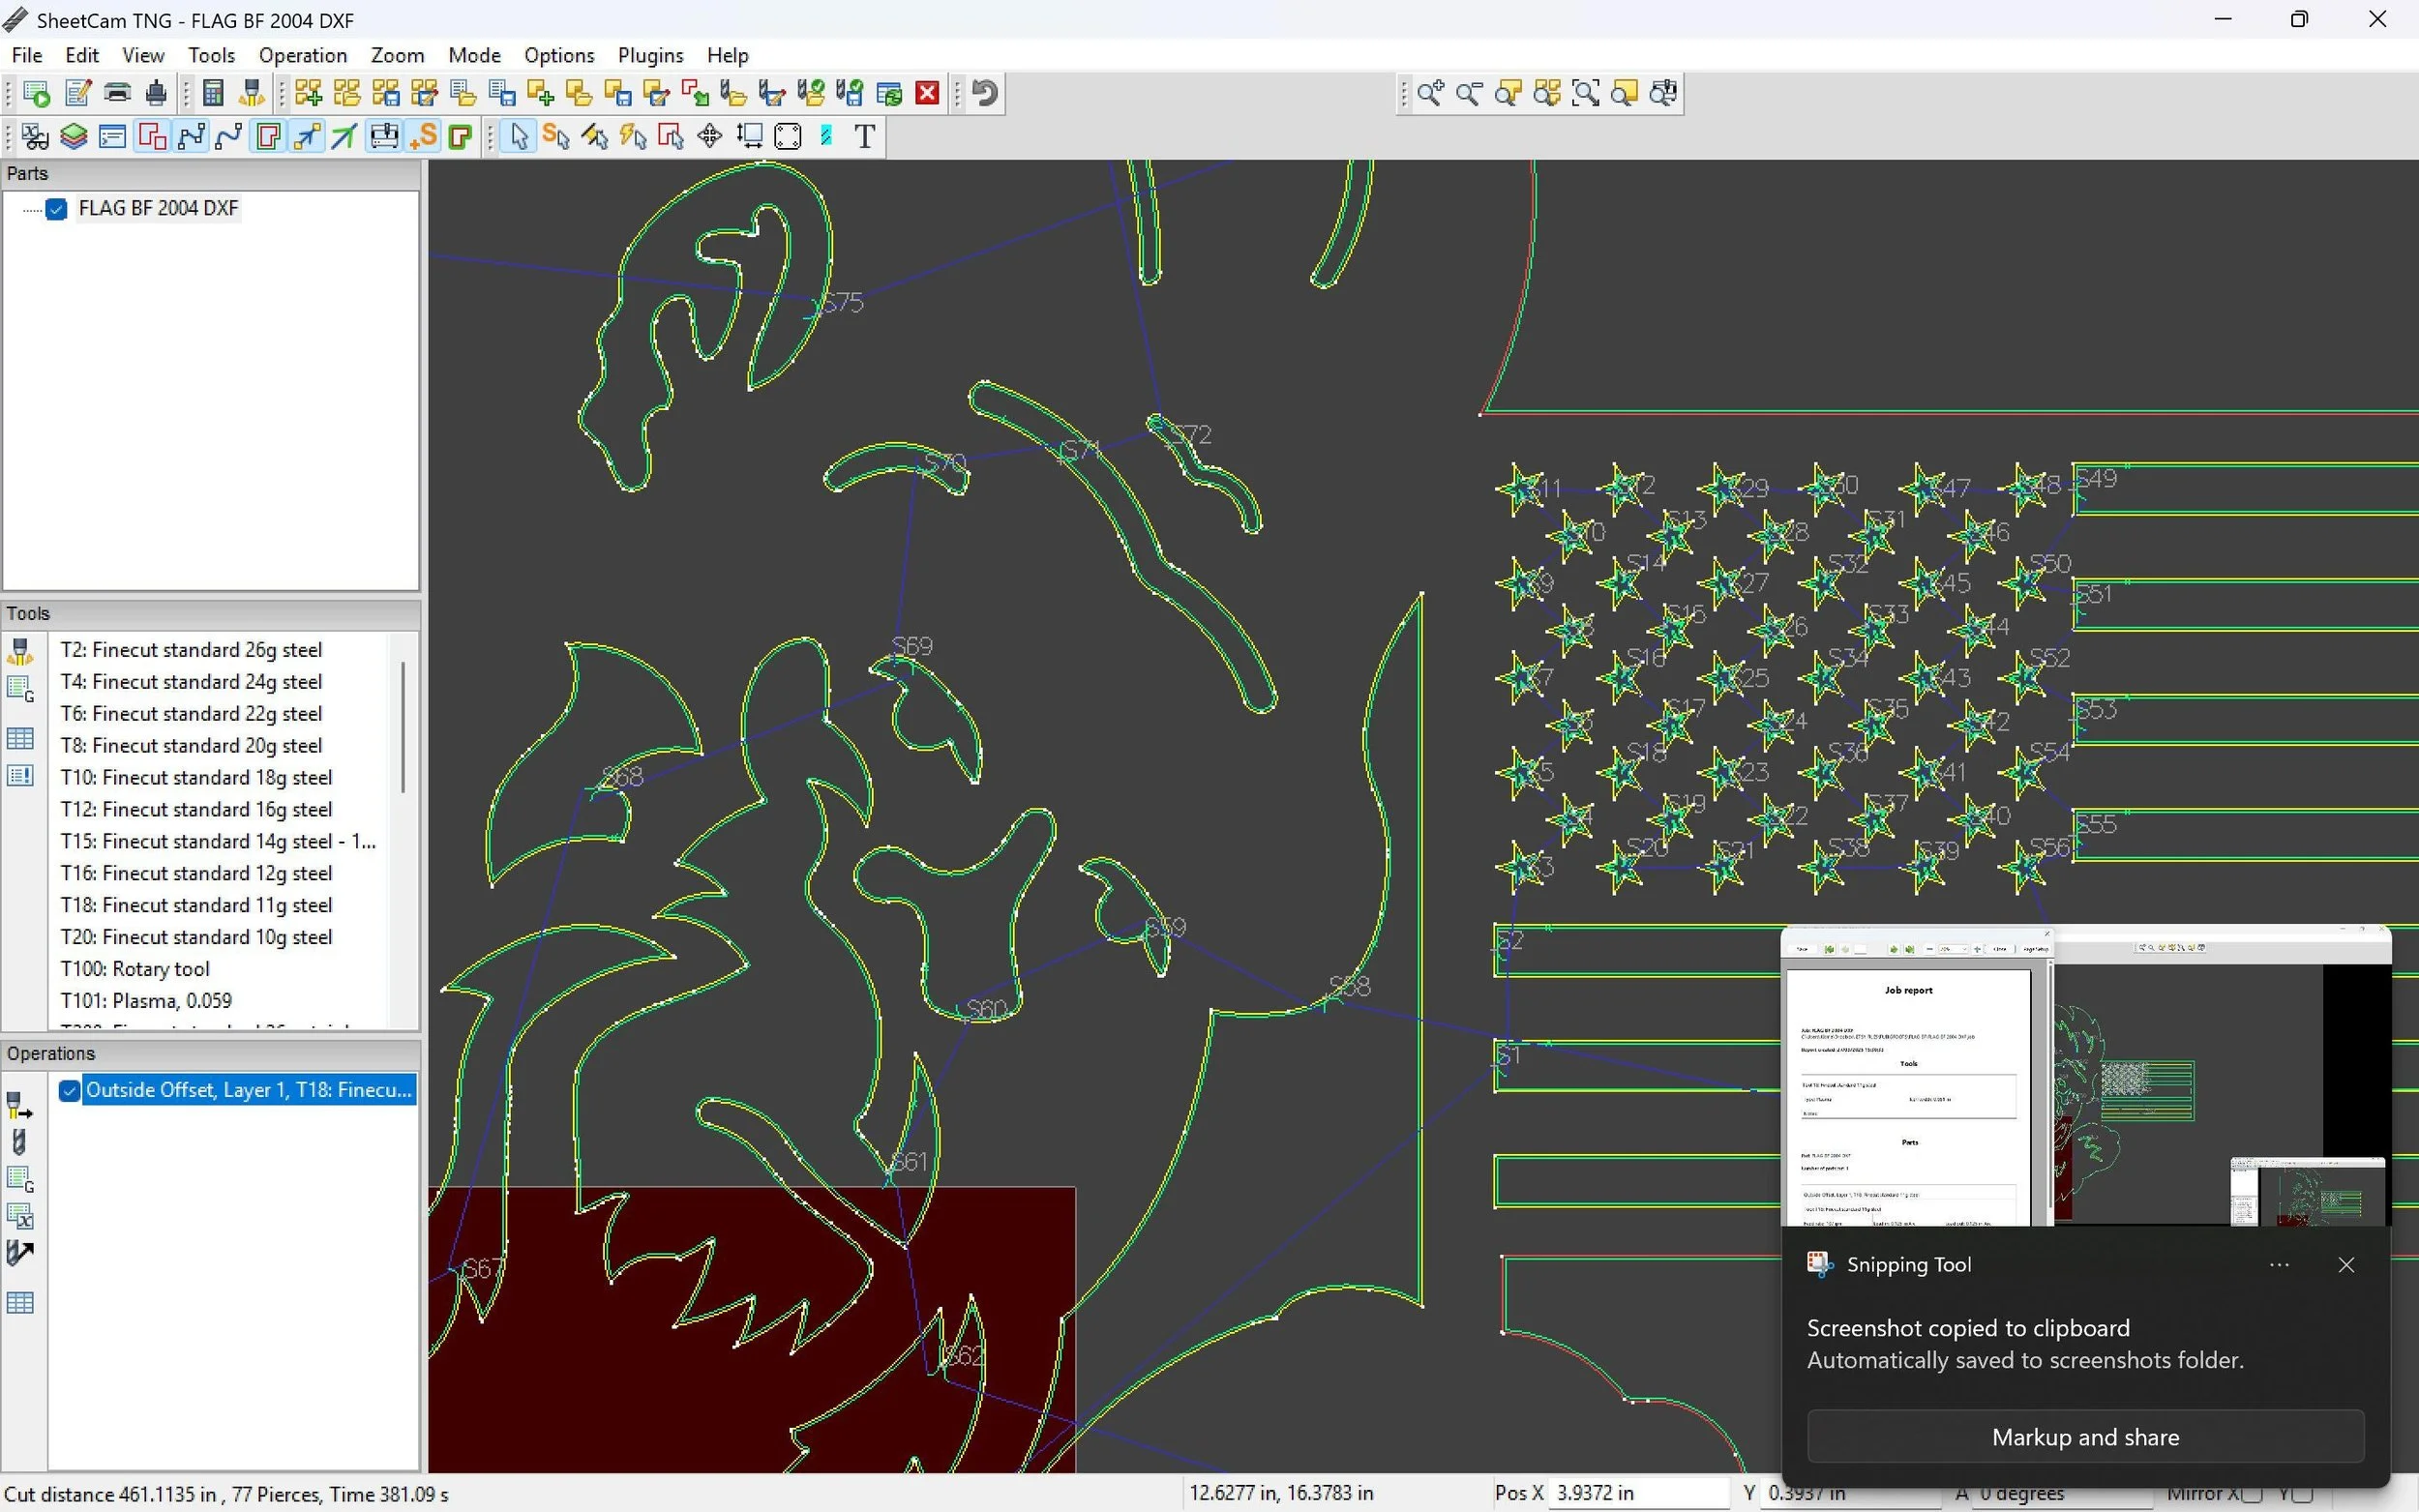Click Markup and share button
Image resolution: width=2419 pixels, height=1512 pixels.
tap(2085, 1437)
